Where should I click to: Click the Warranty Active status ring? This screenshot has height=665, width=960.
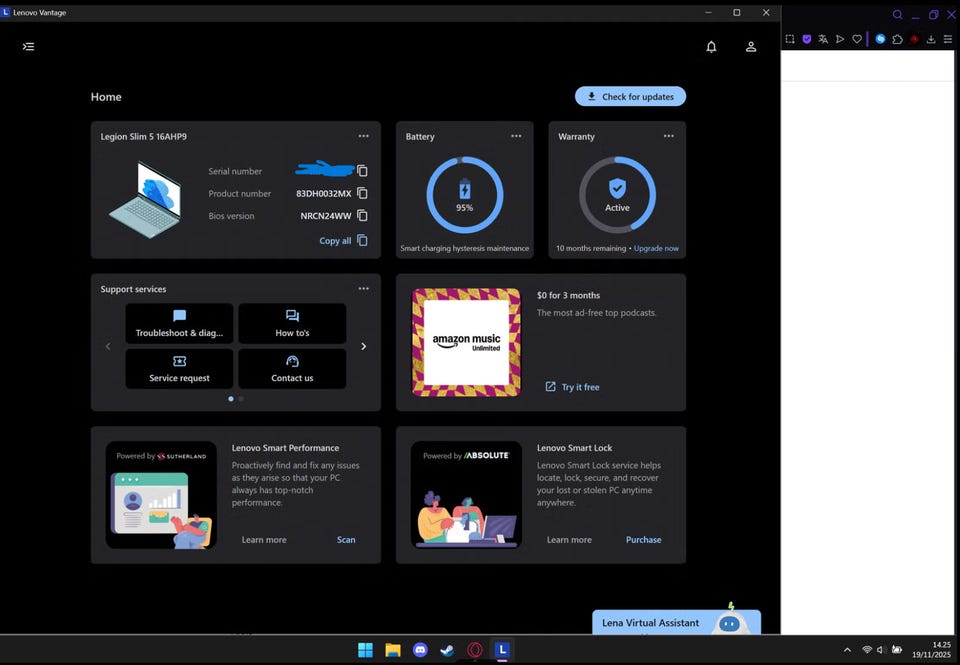point(617,195)
